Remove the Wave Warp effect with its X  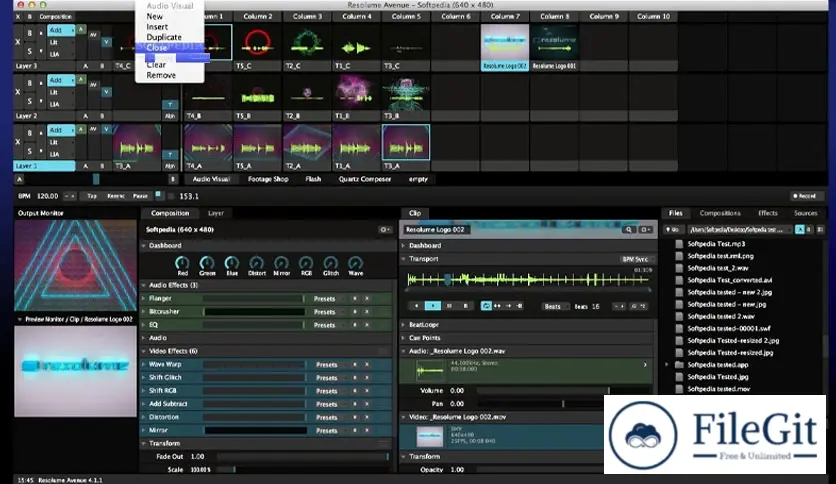367,365
